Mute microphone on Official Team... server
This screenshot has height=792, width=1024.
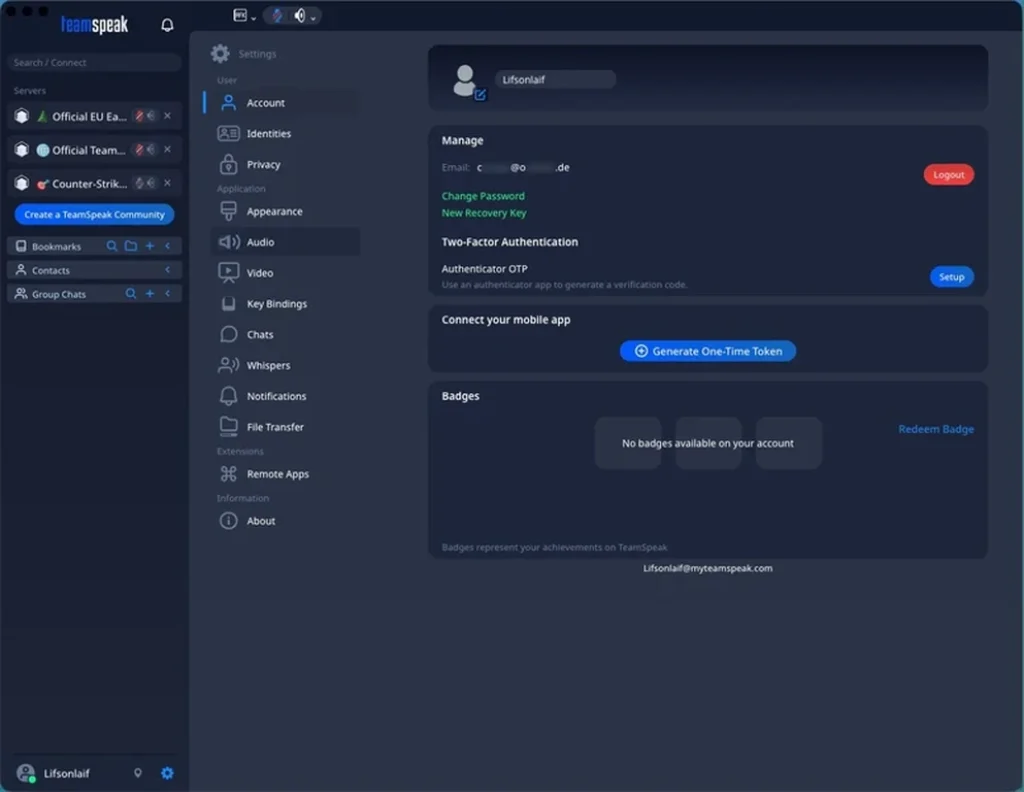(139, 150)
